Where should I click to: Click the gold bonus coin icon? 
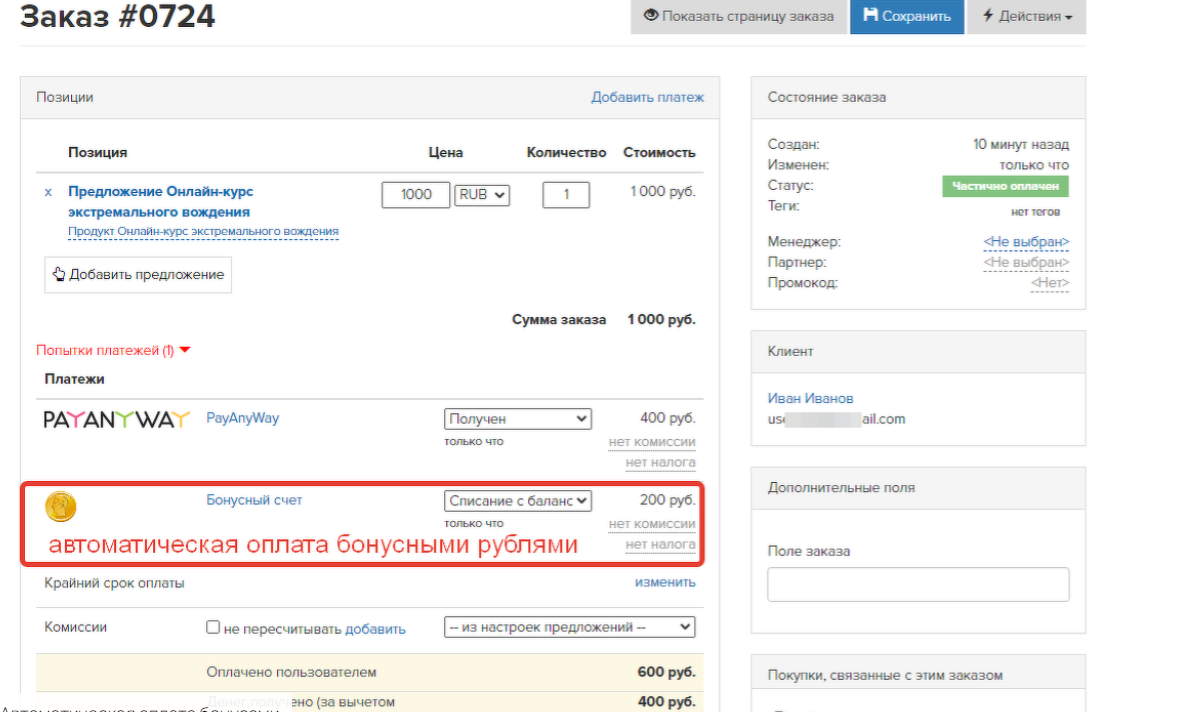[x=61, y=507]
